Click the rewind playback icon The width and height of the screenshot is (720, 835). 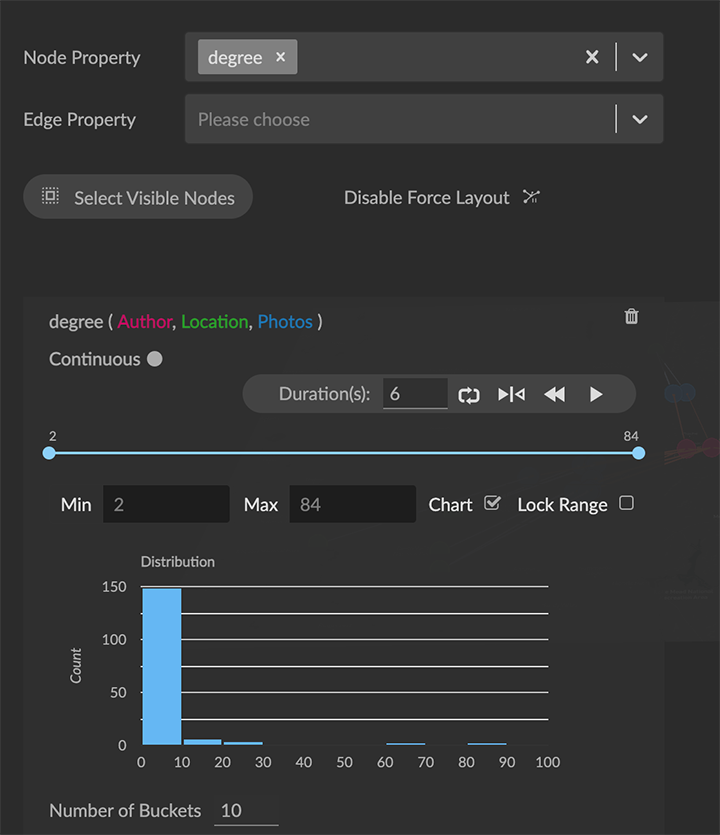[554, 394]
